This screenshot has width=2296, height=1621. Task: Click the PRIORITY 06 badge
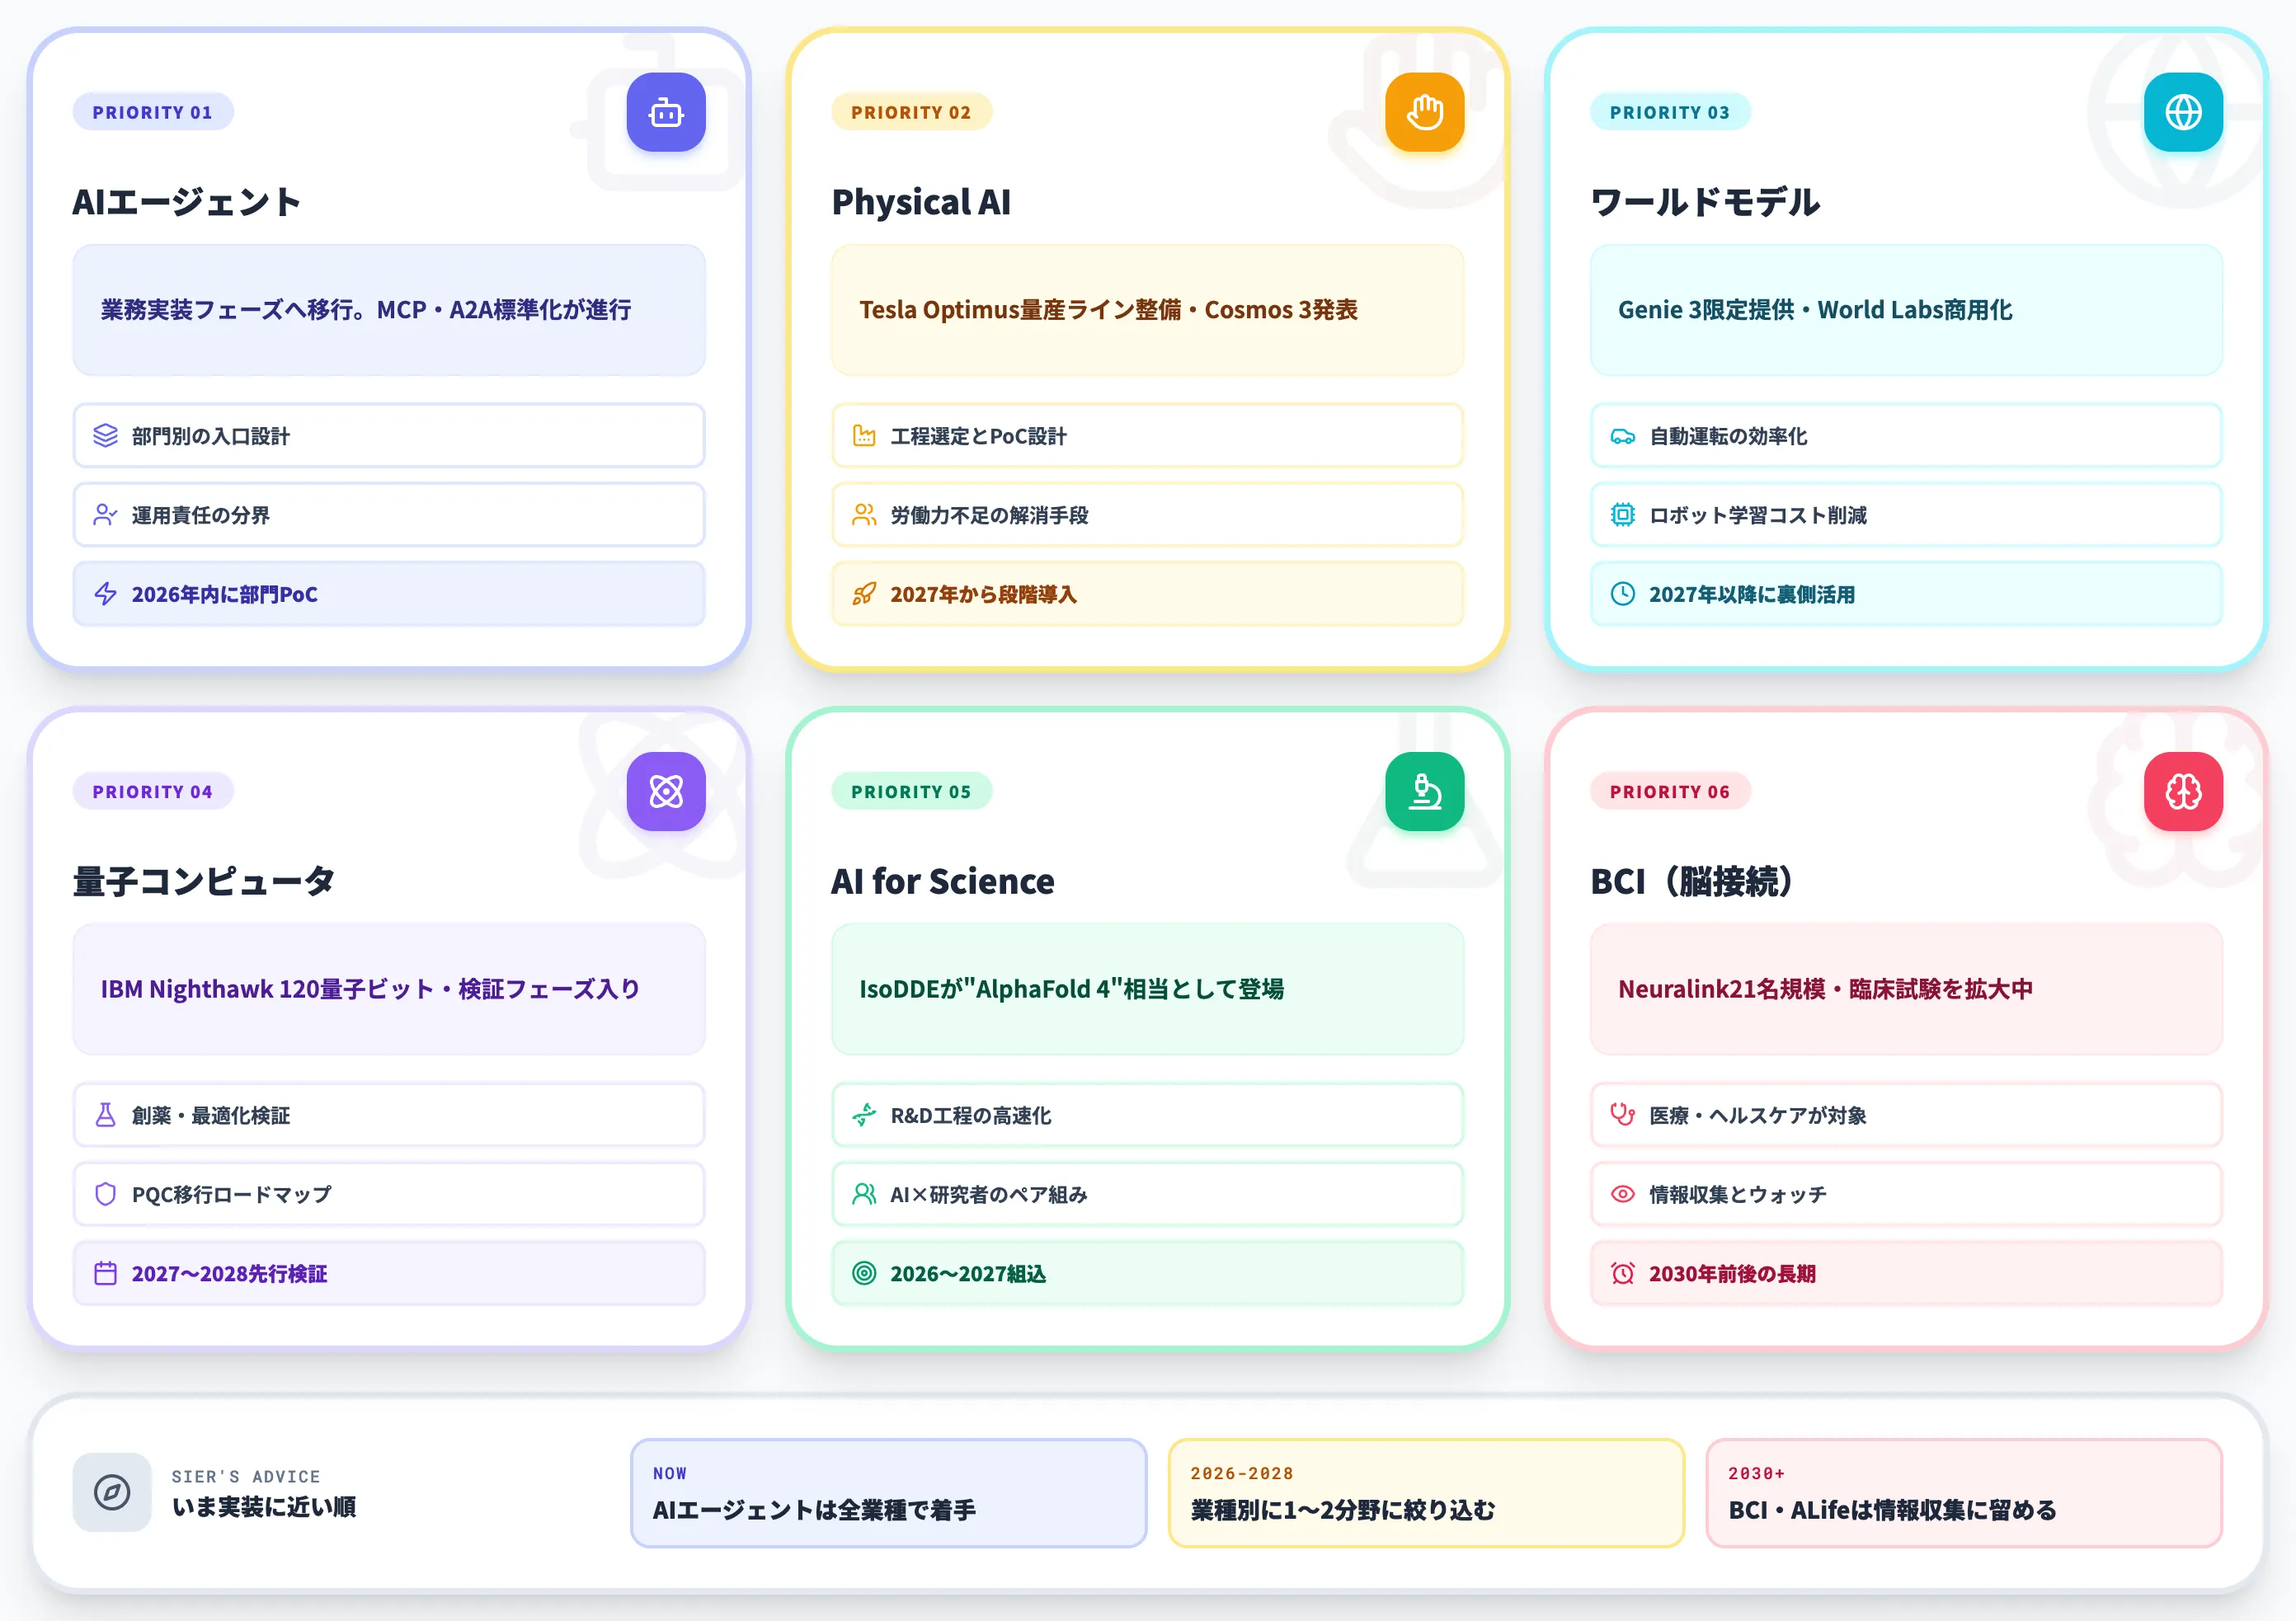pyautogui.click(x=1670, y=791)
